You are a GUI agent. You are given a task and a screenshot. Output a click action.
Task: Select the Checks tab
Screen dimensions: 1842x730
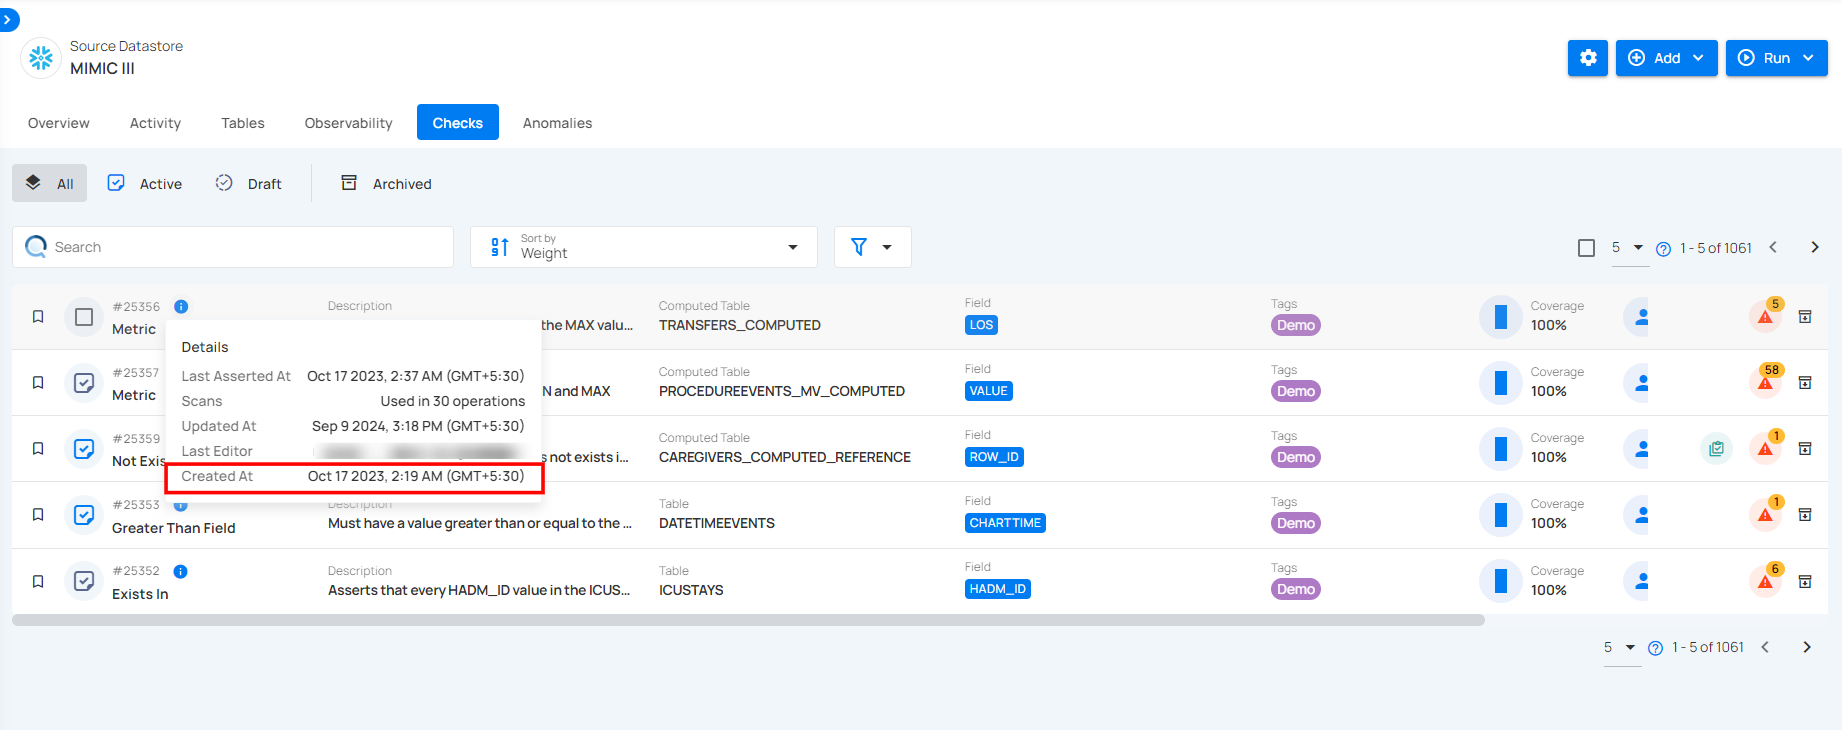tap(458, 123)
